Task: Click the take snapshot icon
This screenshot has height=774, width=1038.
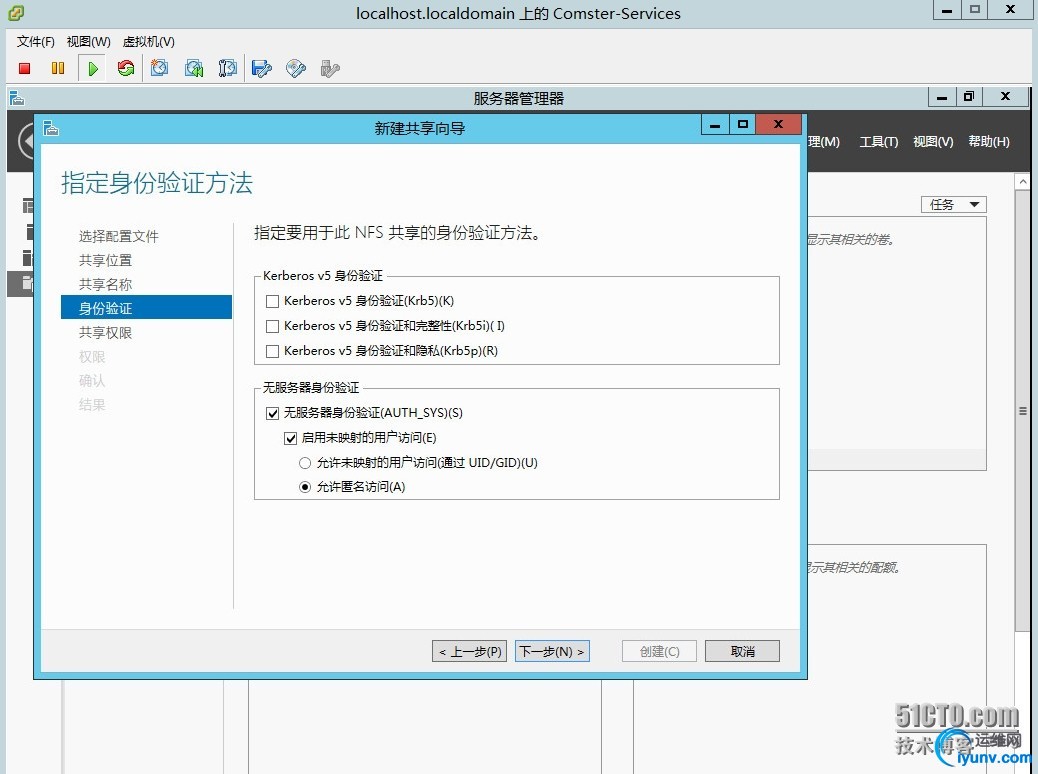Action: [x=159, y=68]
